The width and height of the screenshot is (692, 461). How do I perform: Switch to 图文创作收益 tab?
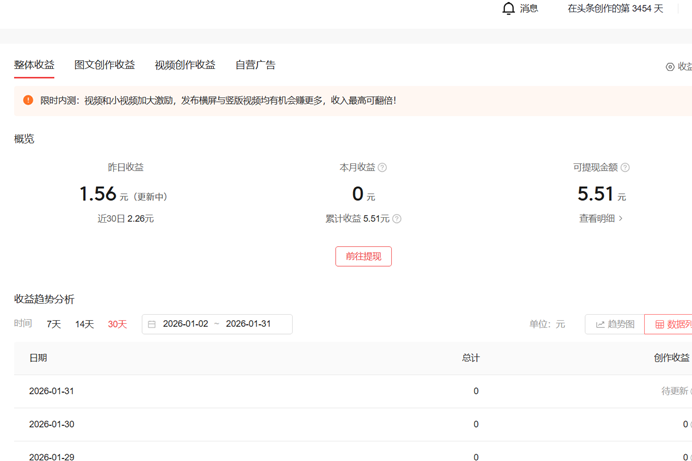[x=104, y=65]
